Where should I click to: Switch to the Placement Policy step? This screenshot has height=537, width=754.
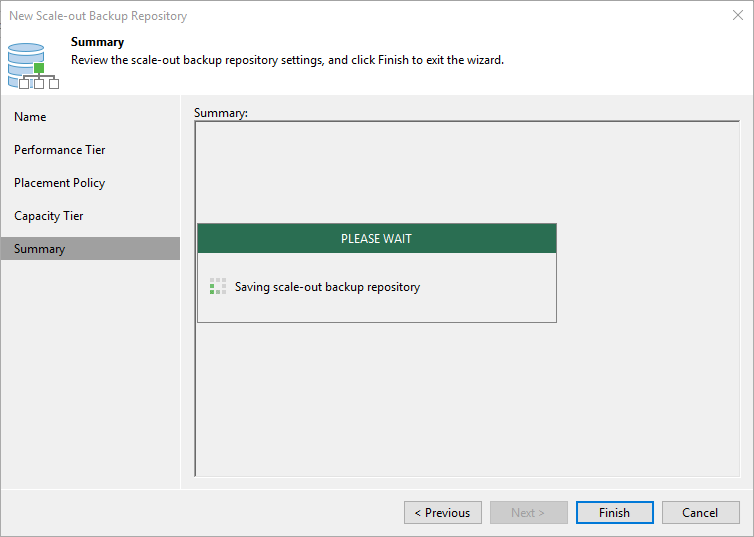60,183
